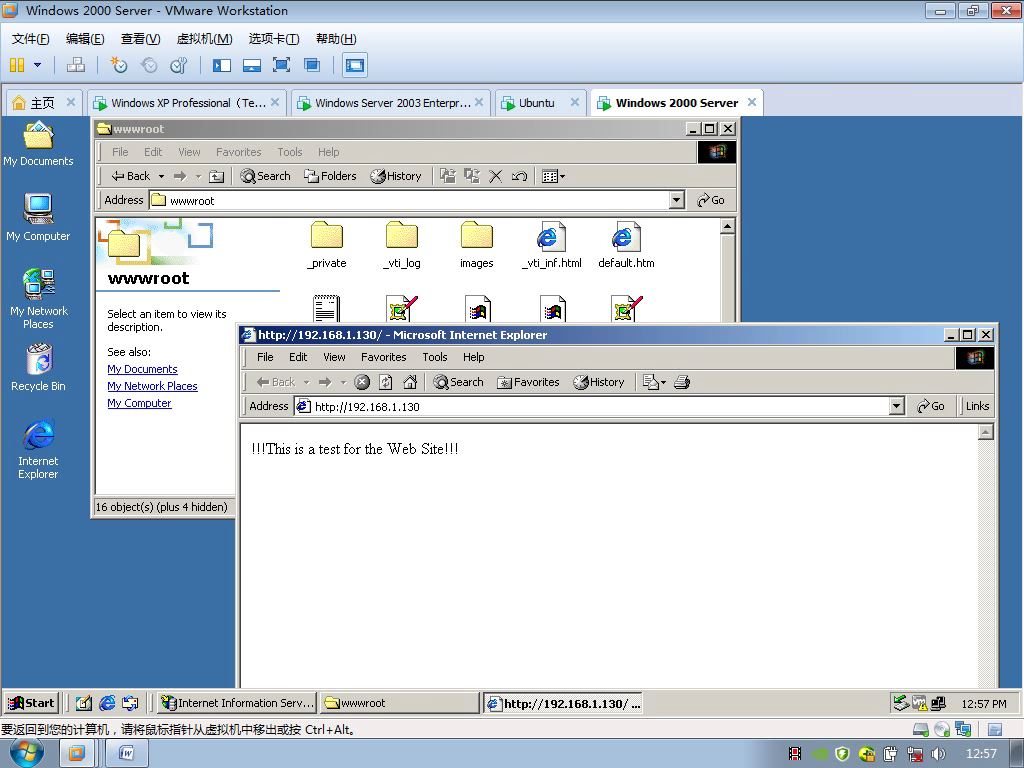
Task: Follow the My Documents link in wwwroot panel
Action: click(142, 369)
